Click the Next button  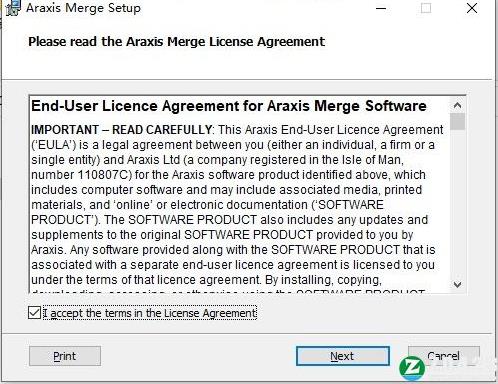click(343, 356)
